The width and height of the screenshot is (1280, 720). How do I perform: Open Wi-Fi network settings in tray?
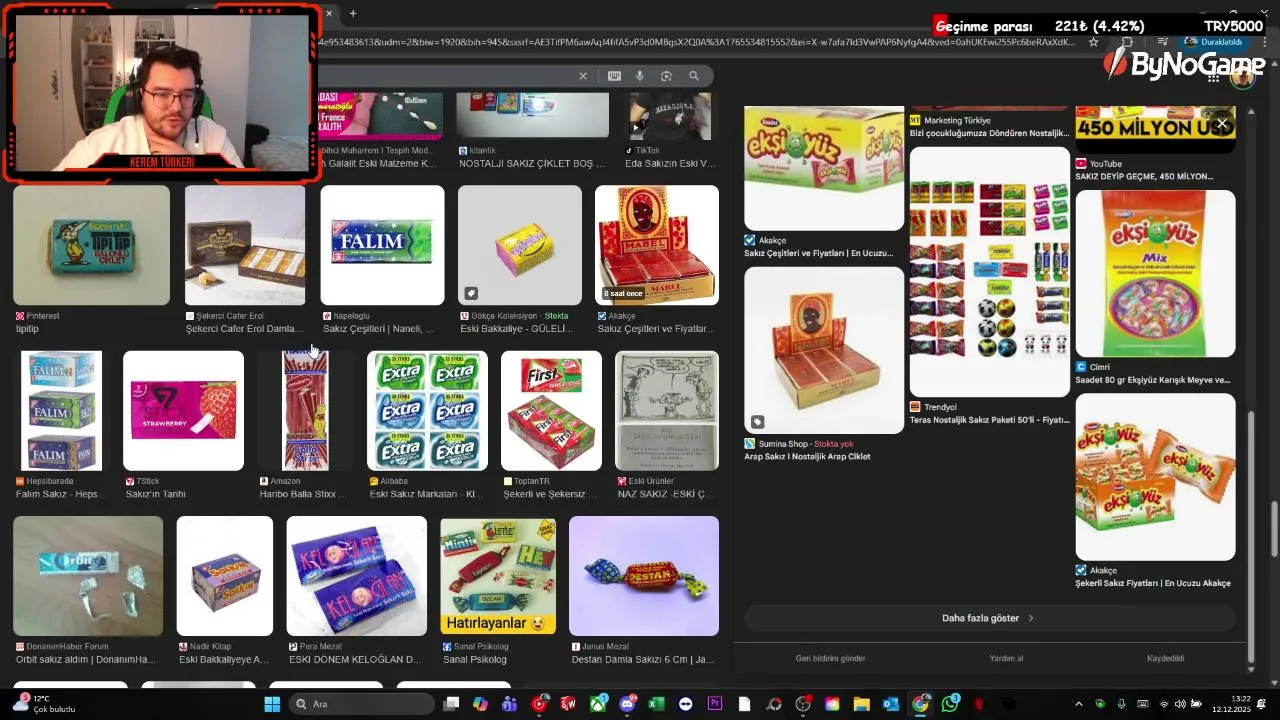point(1163,704)
